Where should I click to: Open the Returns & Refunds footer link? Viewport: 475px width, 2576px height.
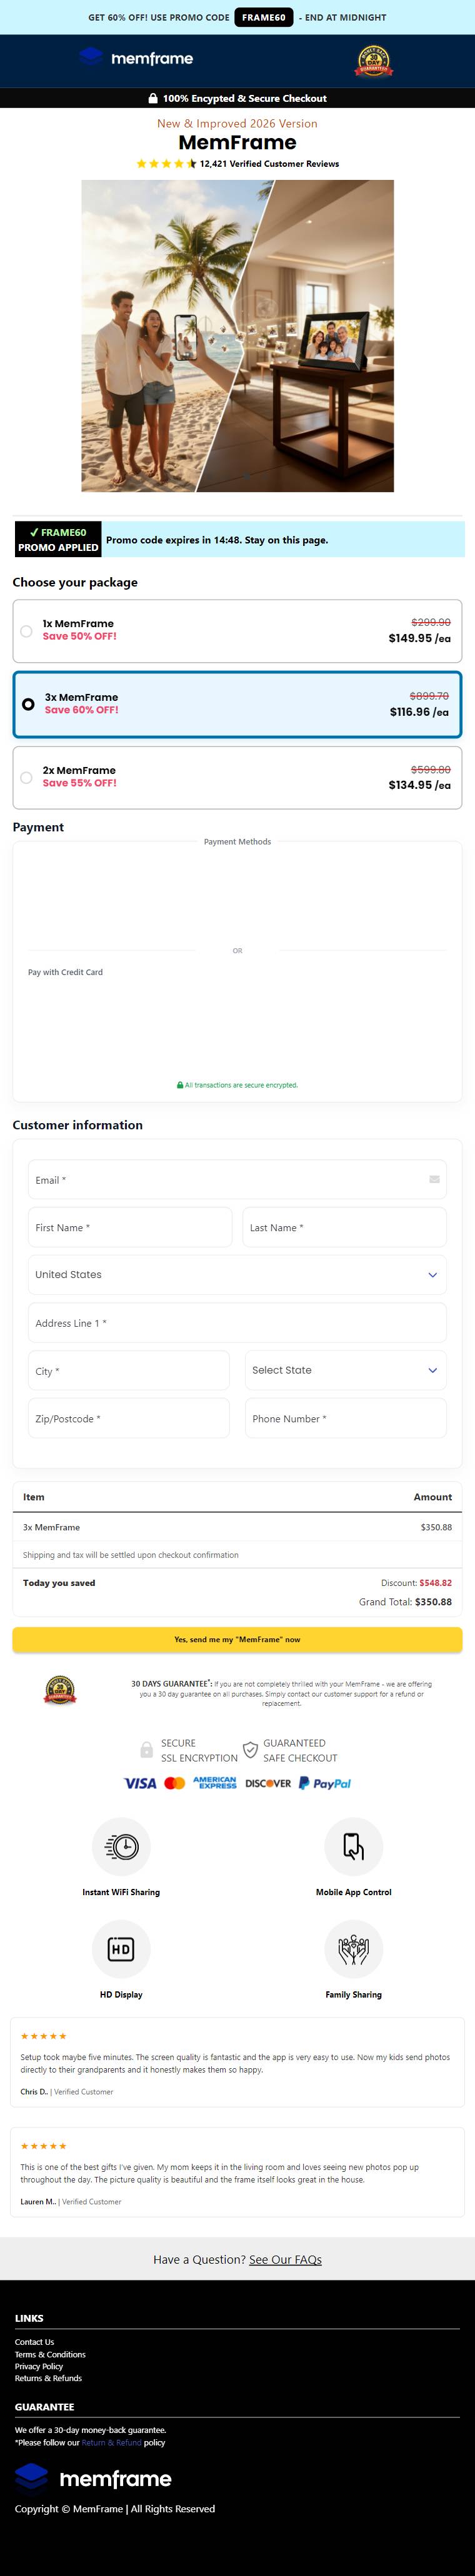48,2379
